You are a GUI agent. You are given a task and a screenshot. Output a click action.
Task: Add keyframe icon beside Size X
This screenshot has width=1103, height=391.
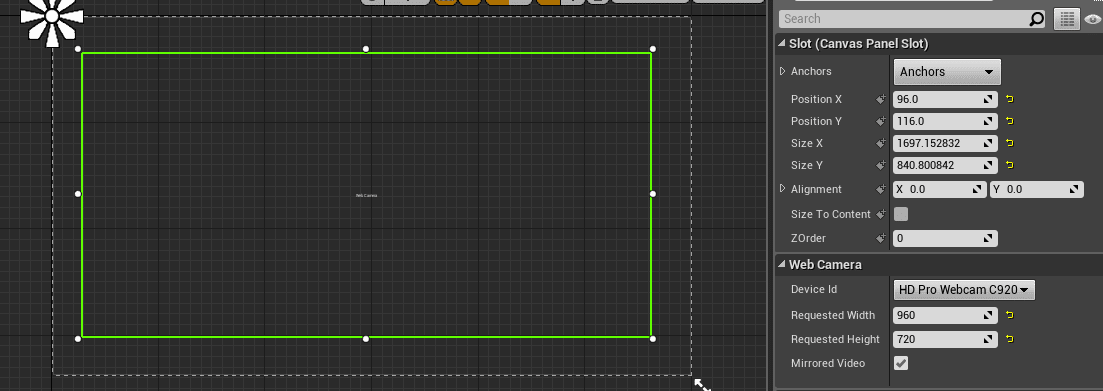881,143
